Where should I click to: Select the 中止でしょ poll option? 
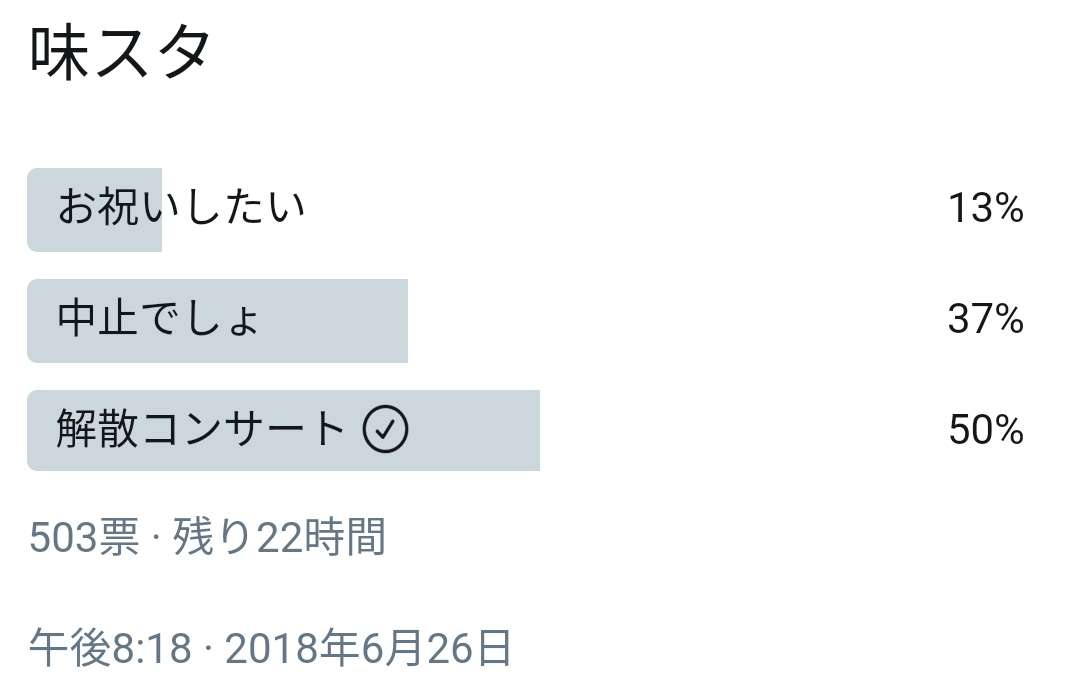coord(527,320)
